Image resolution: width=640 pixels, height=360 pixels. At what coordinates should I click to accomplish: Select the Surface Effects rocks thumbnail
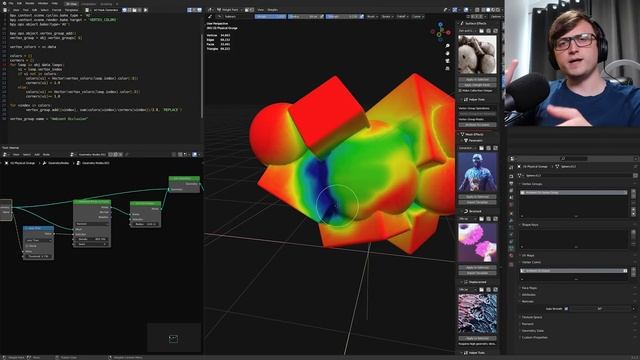(x=477, y=54)
